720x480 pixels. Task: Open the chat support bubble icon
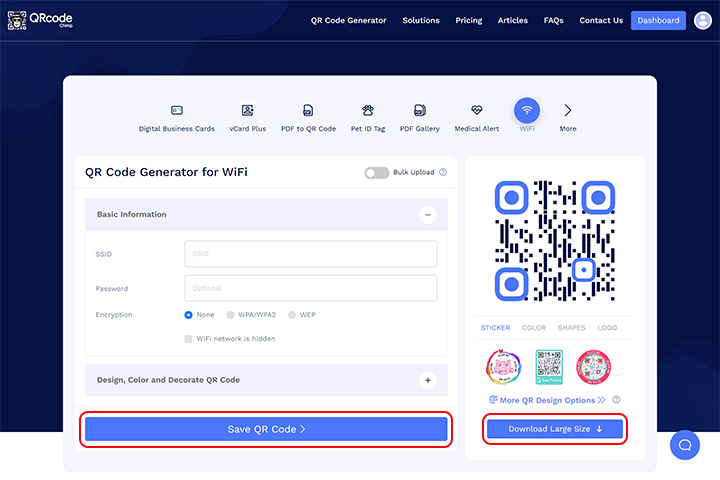pyautogui.click(x=684, y=444)
